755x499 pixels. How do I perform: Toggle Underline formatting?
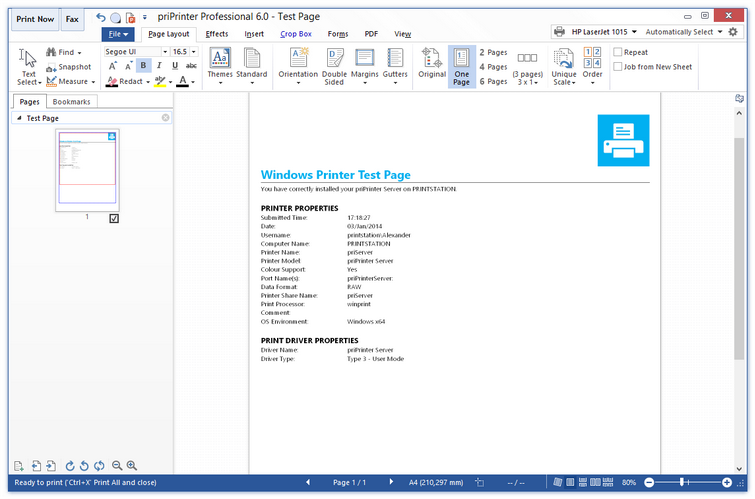pyautogui.click(x=175, y=66)
